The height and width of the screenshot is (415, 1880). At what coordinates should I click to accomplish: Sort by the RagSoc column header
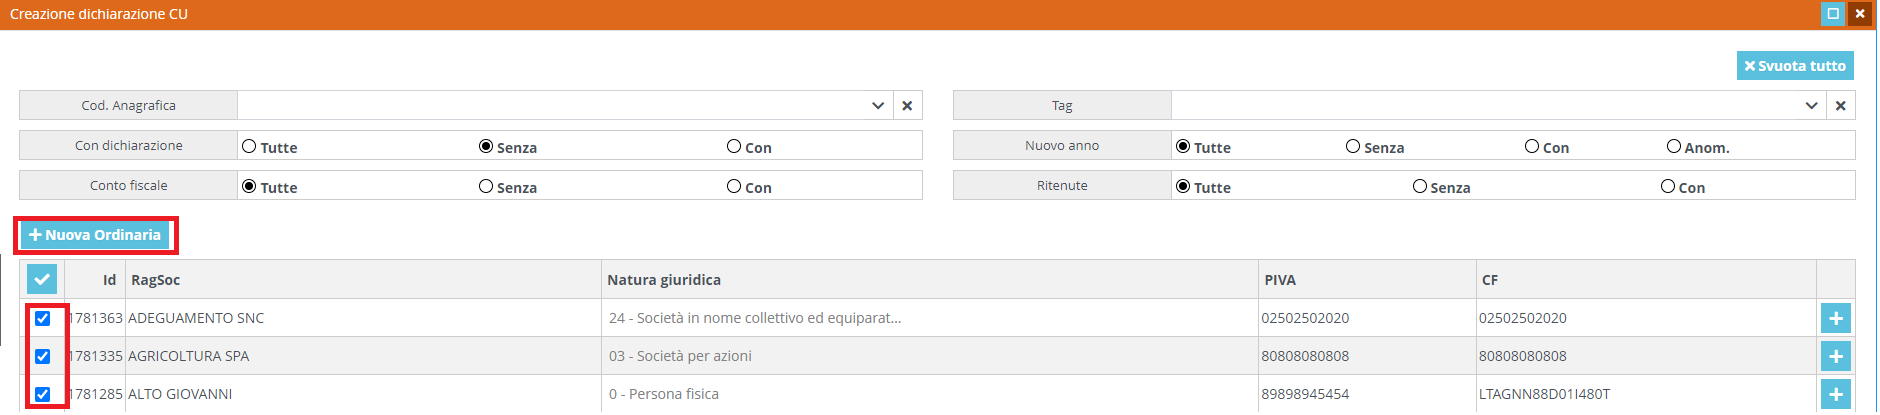(156, 280)
